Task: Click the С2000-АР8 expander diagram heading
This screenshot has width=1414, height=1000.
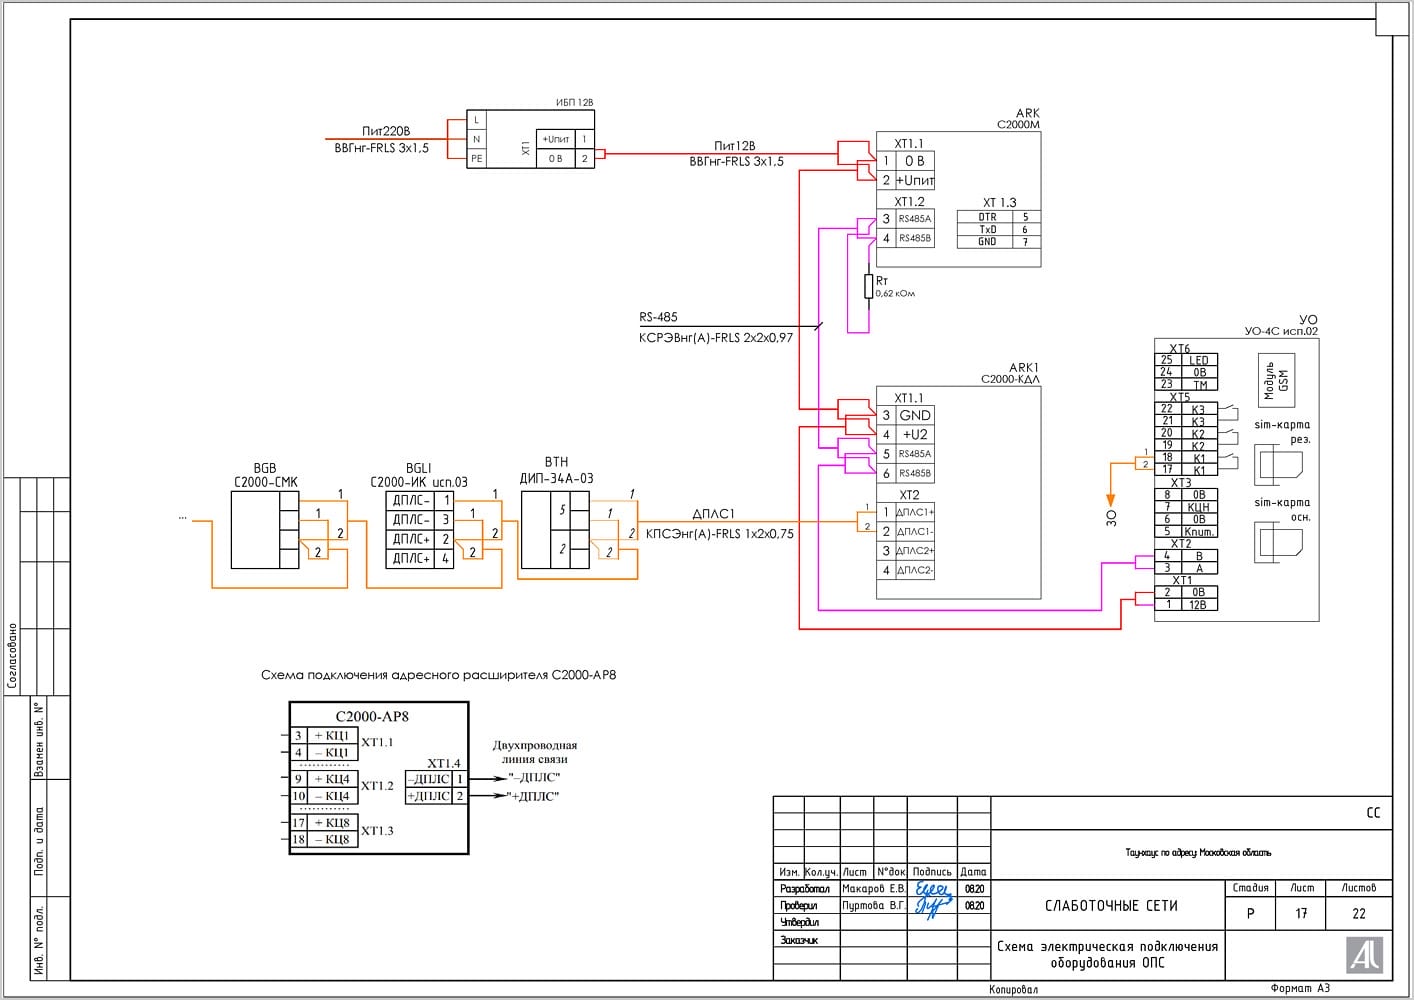Action: pyautogui.click(x=438, y=675)
